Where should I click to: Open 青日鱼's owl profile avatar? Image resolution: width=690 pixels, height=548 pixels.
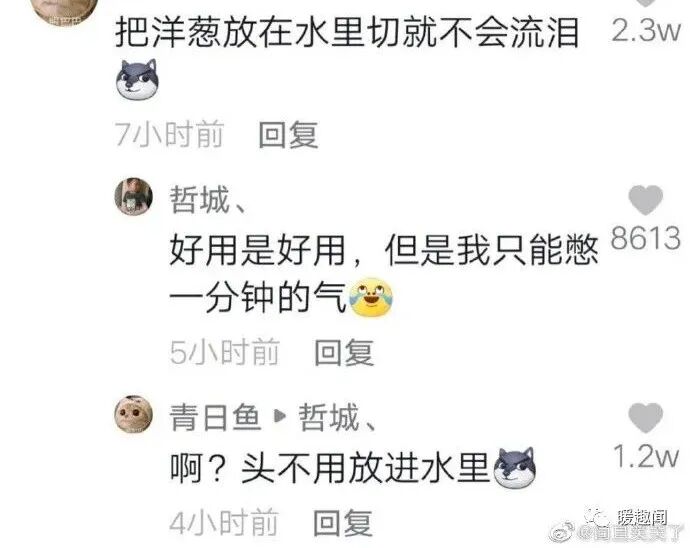point(134,414)
